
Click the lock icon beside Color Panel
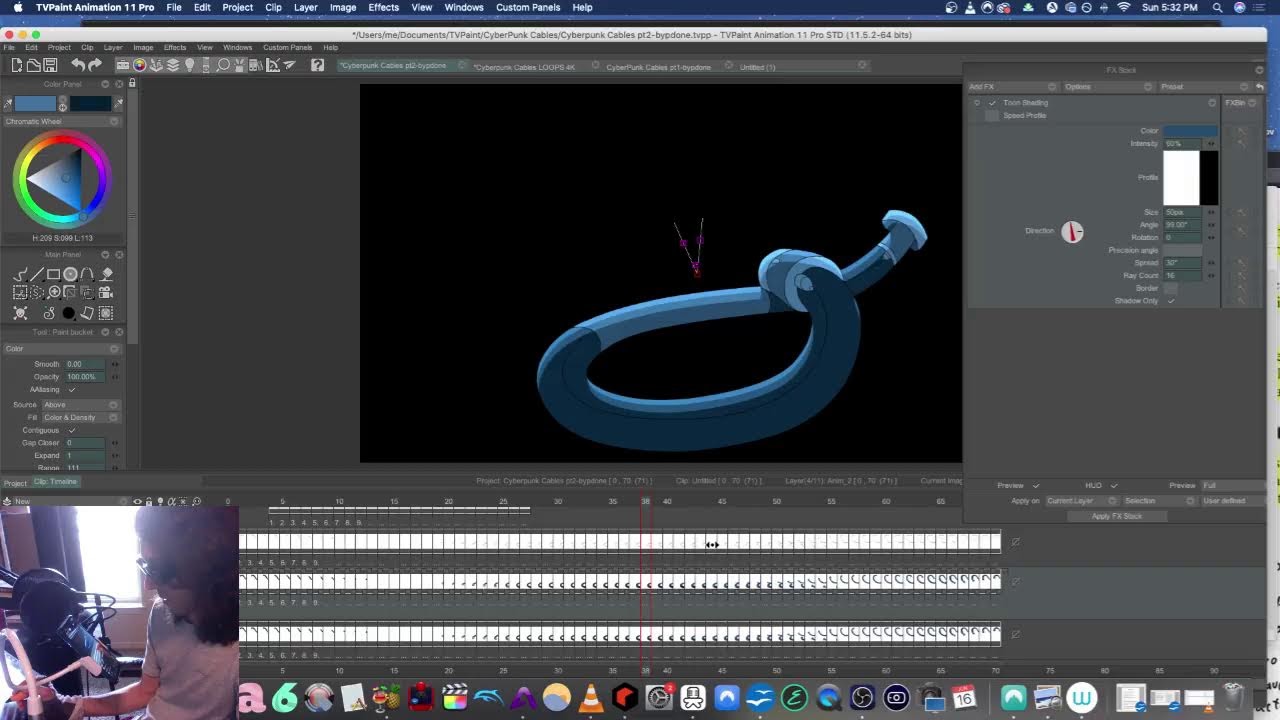(132, 83)
